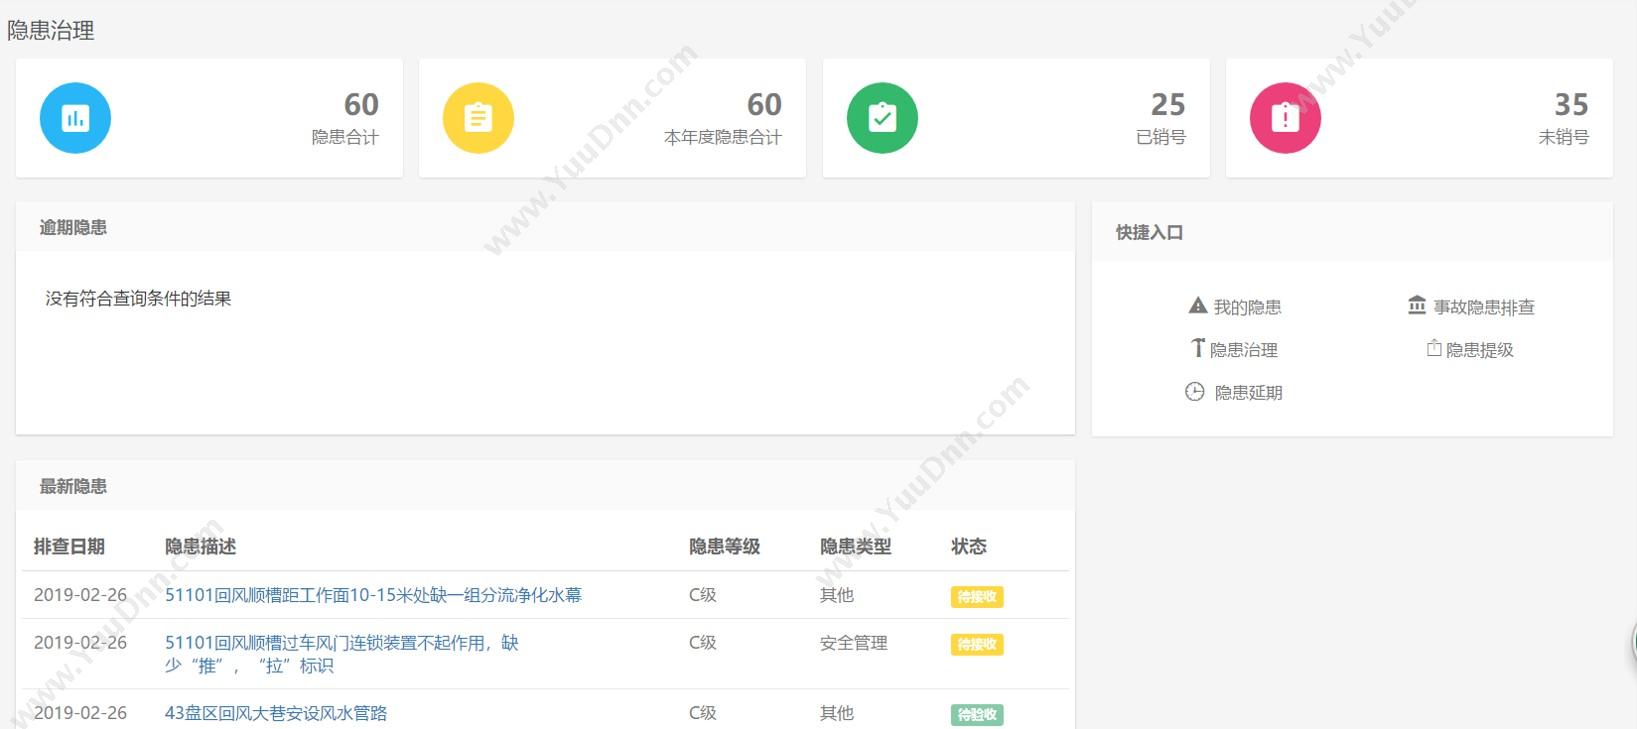Screen dimensions: 1637x729
Task: Open hazard 51101回风顺槽距工作面10-15米处缺一组分流净化水幕
Action: (373, 595)
